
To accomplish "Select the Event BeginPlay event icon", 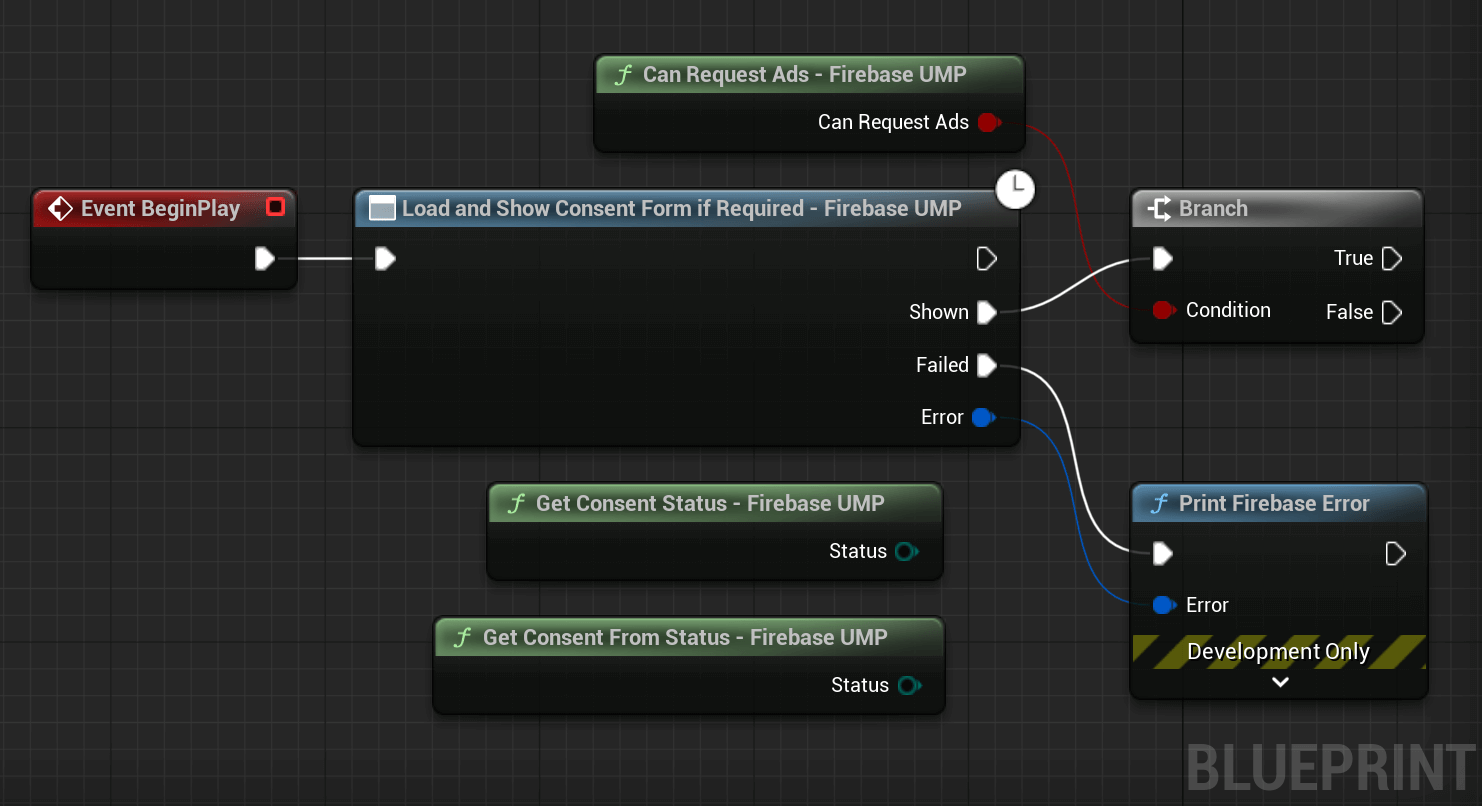I will click(60, 209).
